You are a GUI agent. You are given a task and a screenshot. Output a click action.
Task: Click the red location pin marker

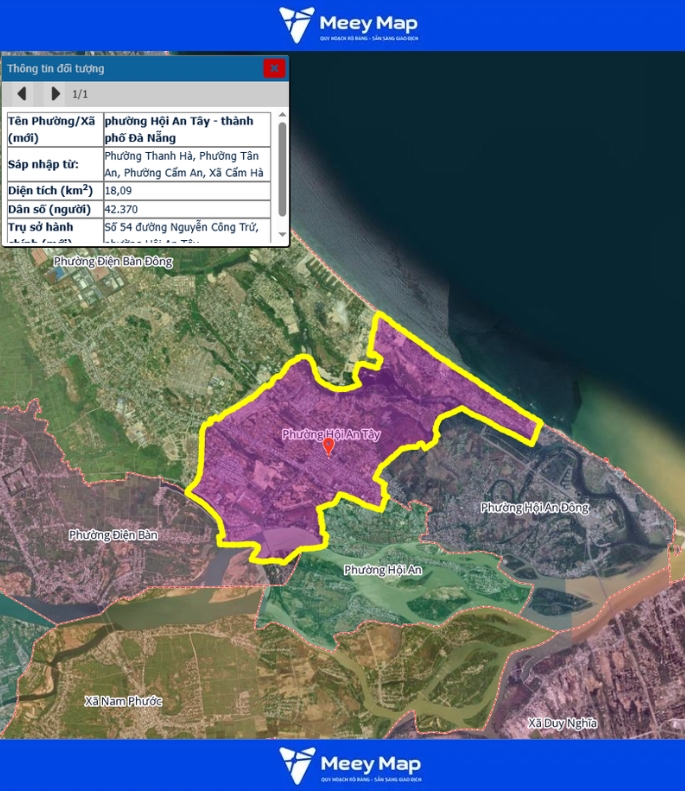(x=329, y=447)
